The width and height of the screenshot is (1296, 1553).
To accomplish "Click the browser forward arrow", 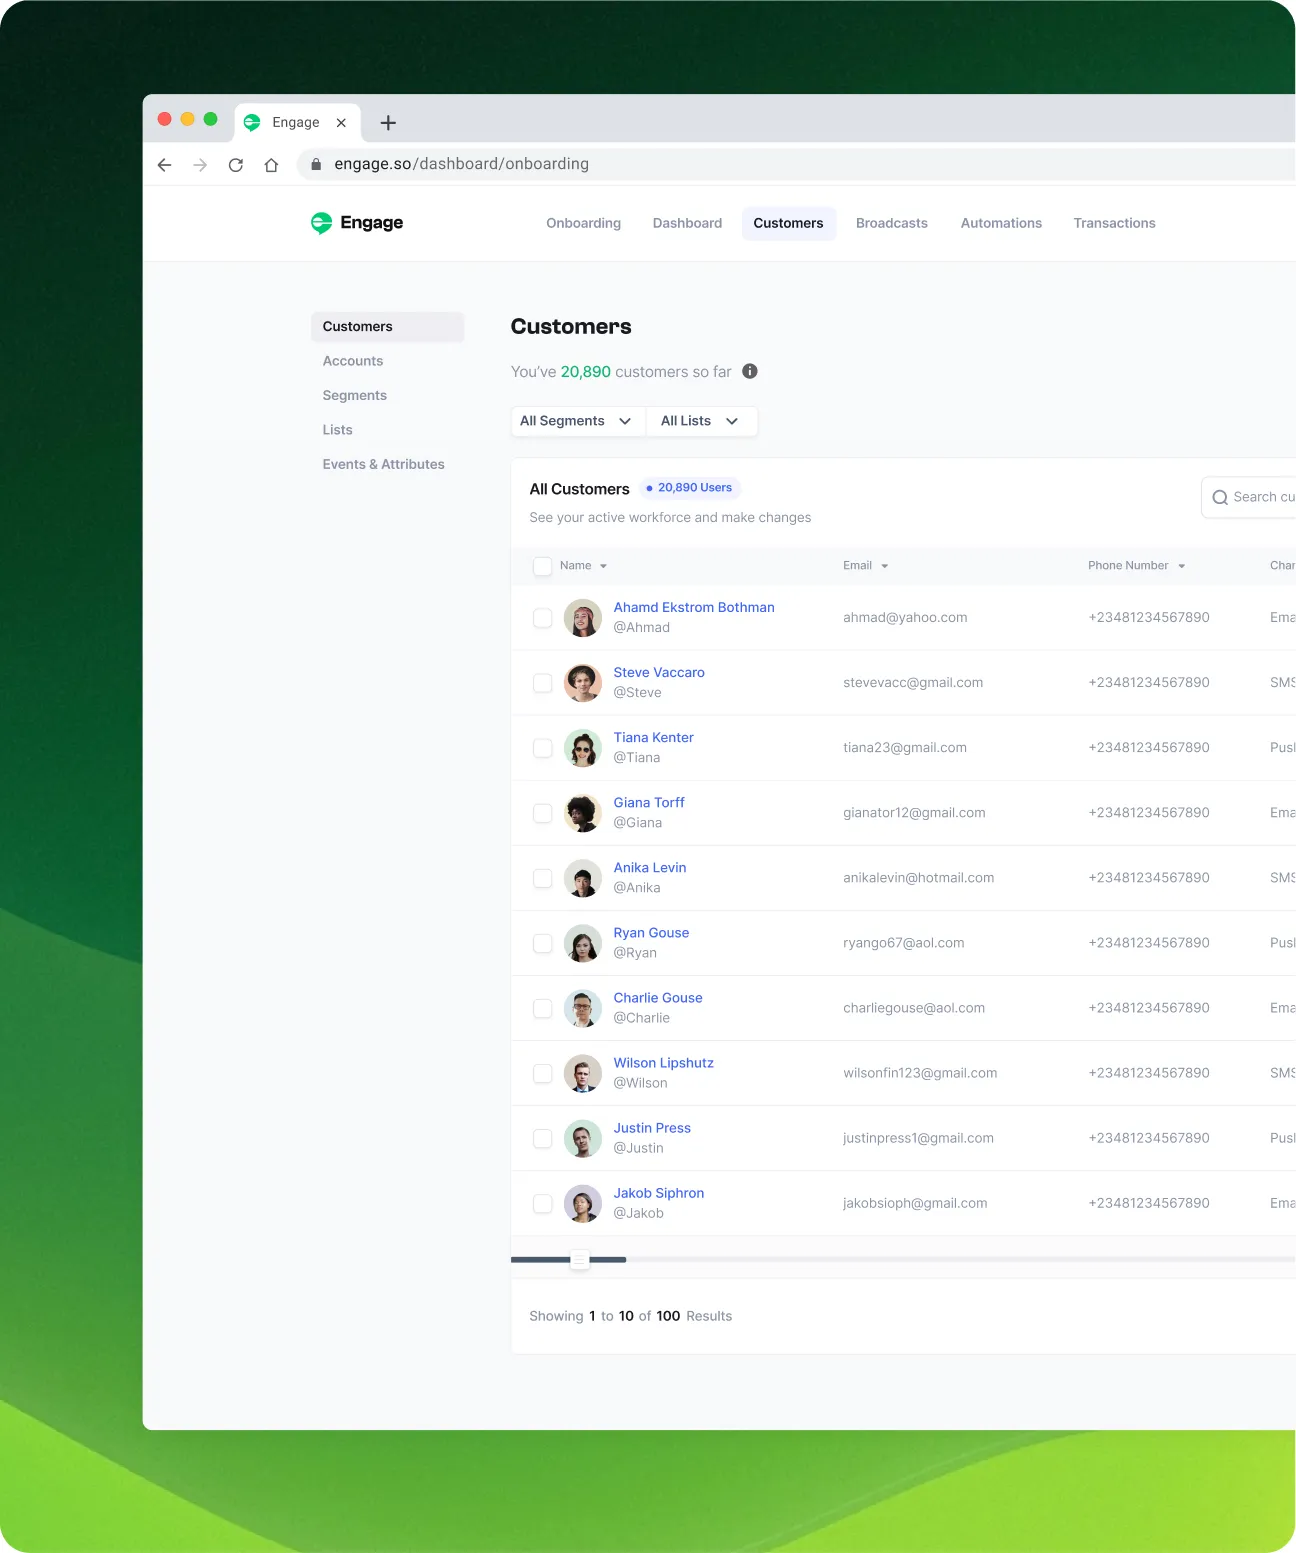I will [200, 165].
